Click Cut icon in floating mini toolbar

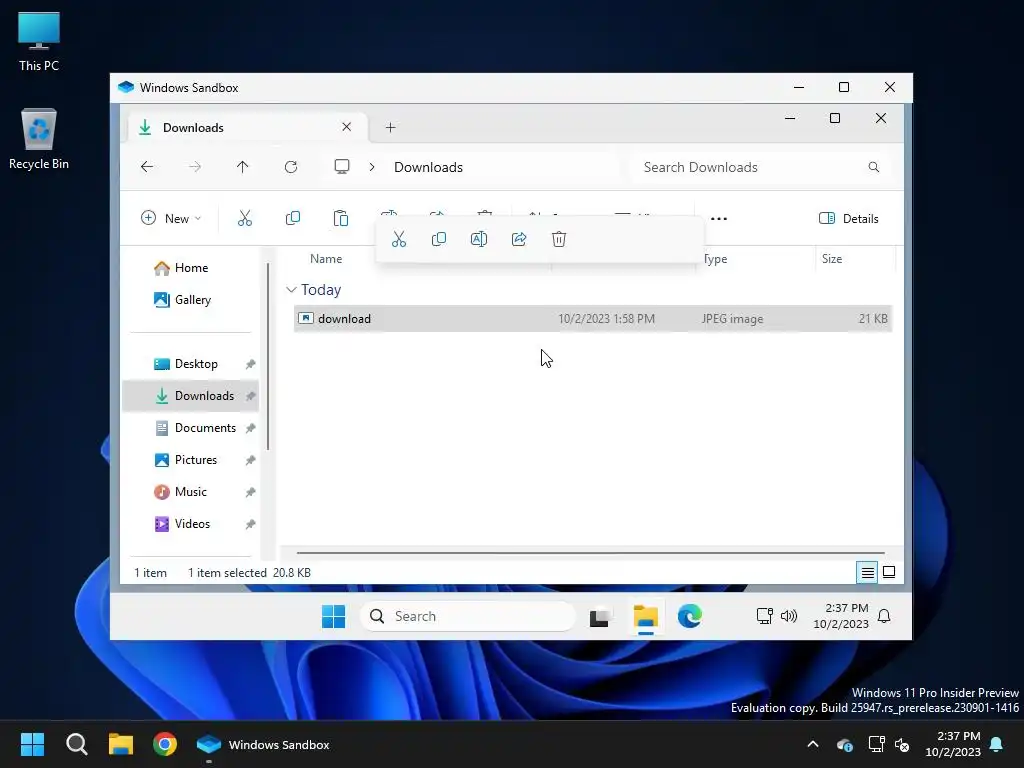398,239
